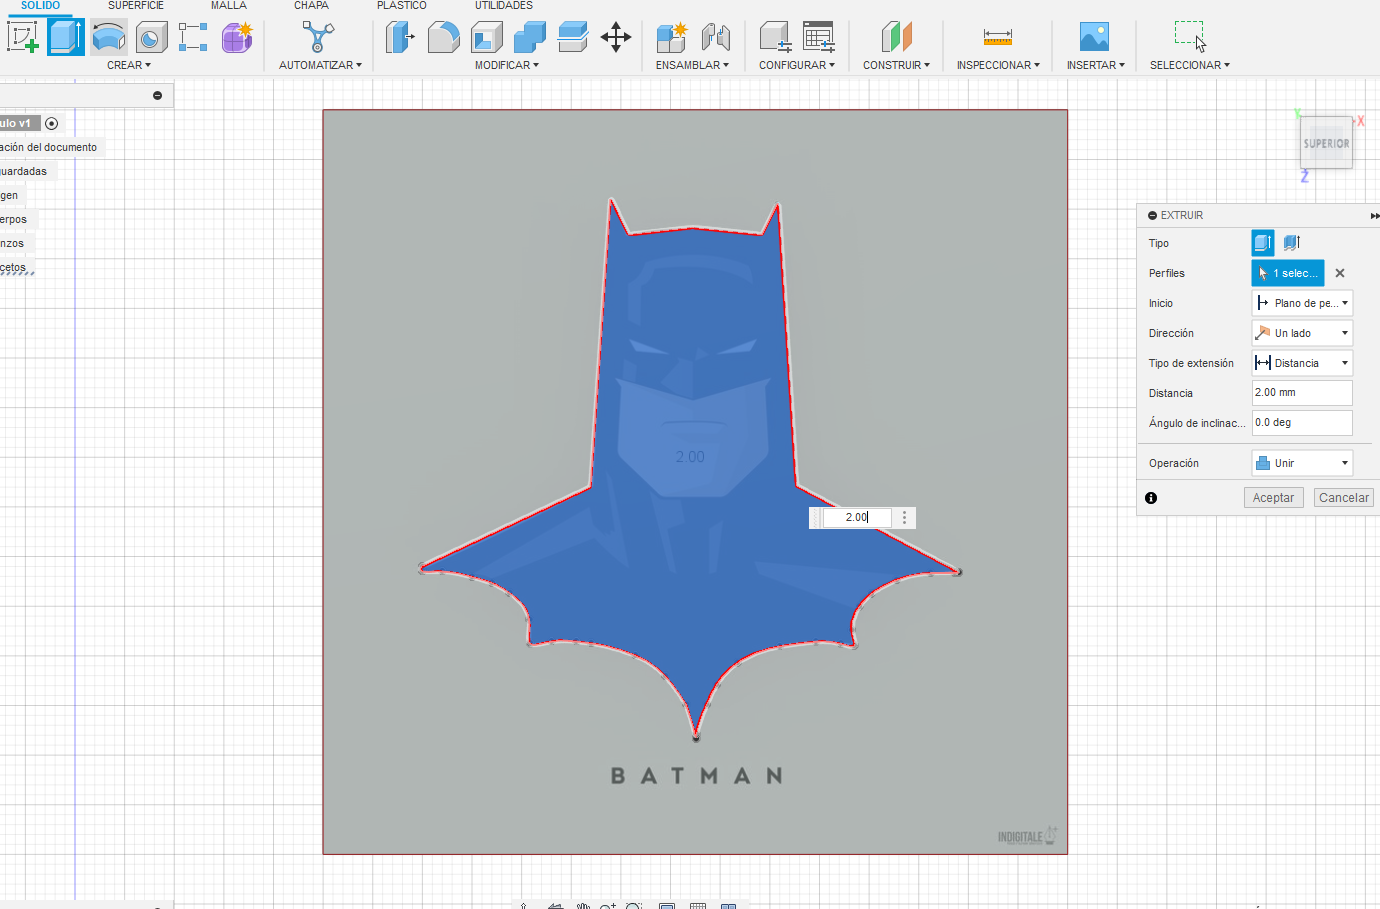The image size is (1380, 909).
Task: Select the Create Sketch tool
Action: coord(23,37)
